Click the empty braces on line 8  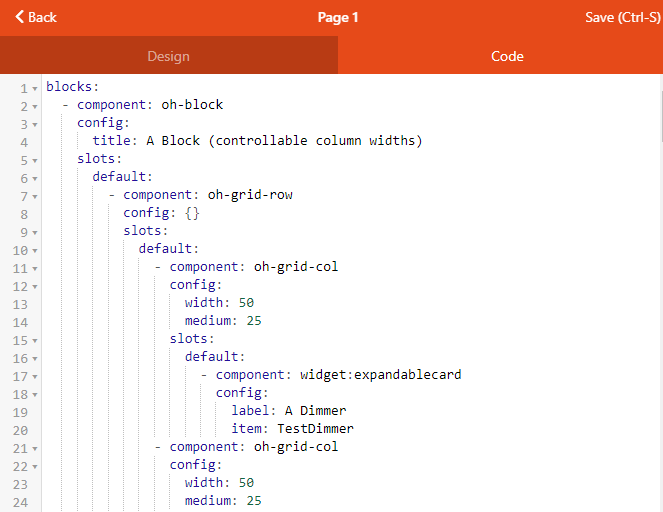pos(192,213)
